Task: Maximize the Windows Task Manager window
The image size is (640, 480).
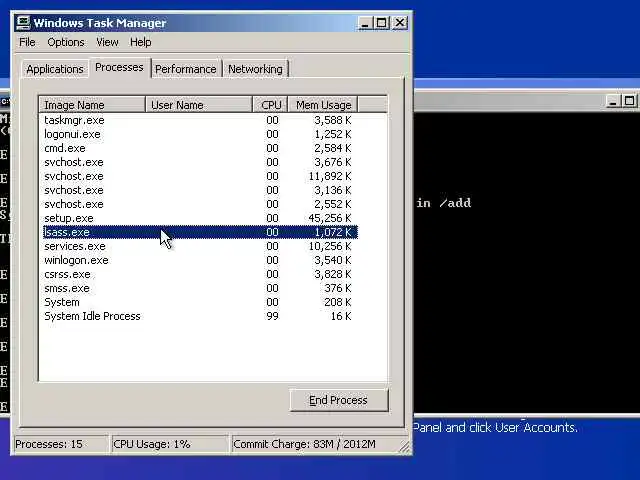Action: (x=382, y=23)
